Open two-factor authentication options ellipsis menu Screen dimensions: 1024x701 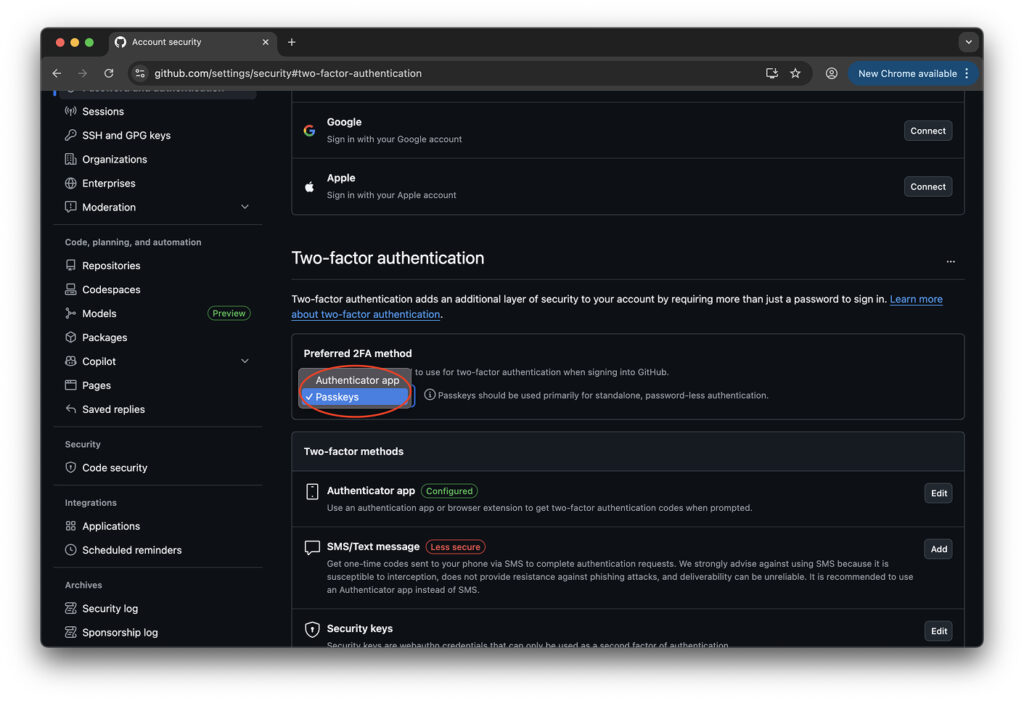pyautogui.click(x=950, y=261)
